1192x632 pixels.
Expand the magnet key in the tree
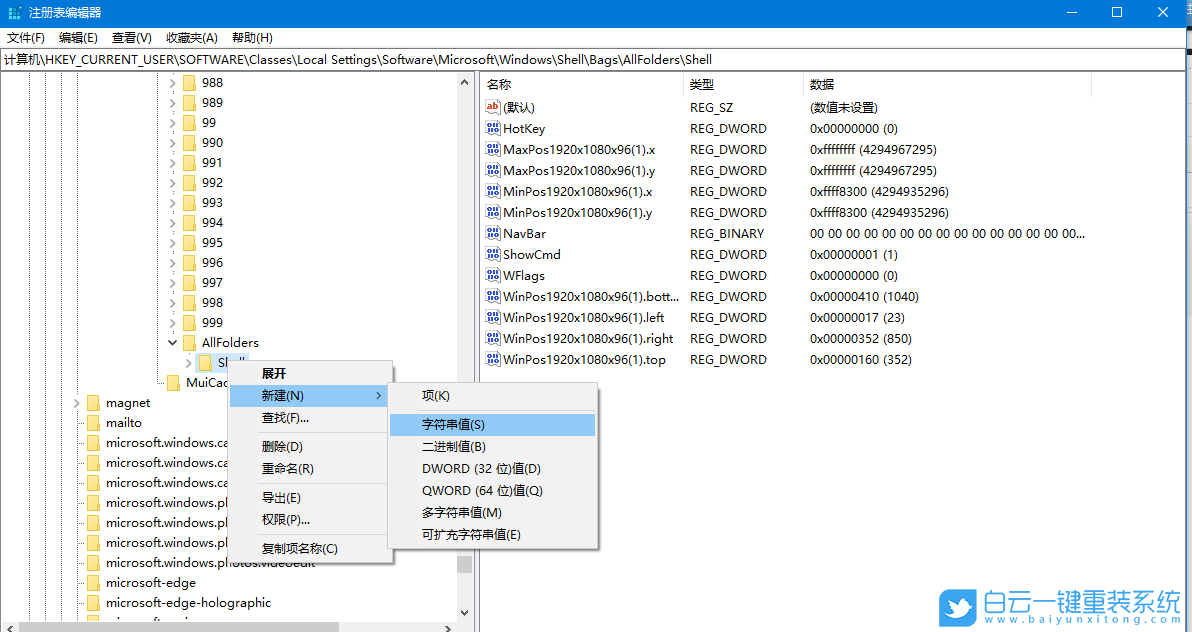click(76, 402)
